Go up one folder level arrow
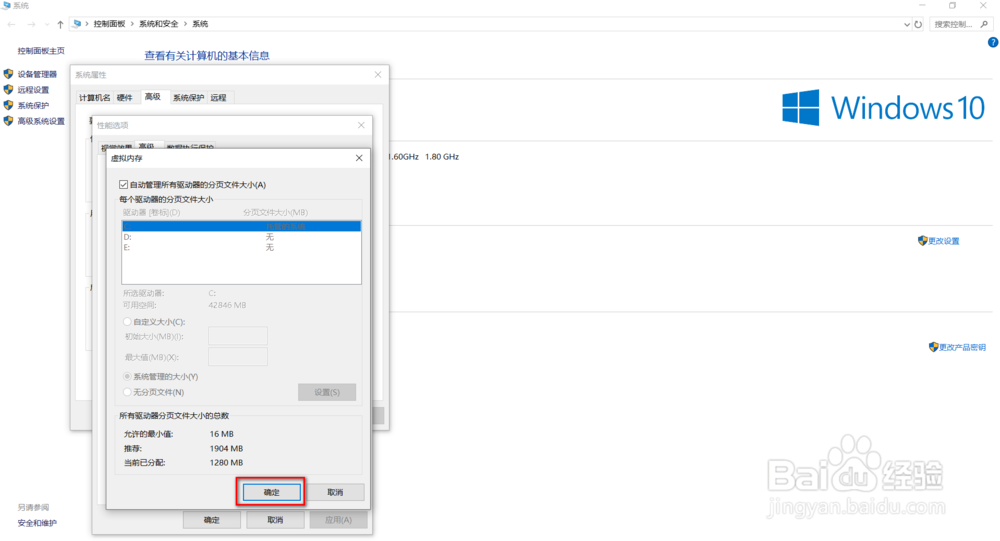 (61, 24)
